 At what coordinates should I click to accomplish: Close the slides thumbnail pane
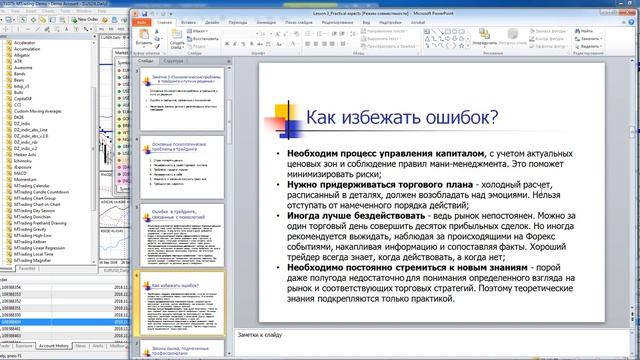229,61
